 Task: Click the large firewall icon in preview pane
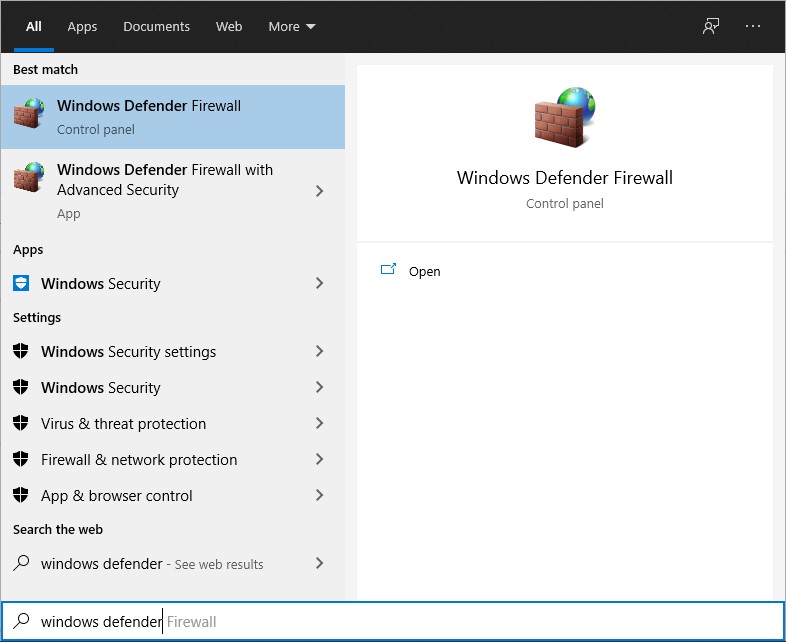click(565, 117)
